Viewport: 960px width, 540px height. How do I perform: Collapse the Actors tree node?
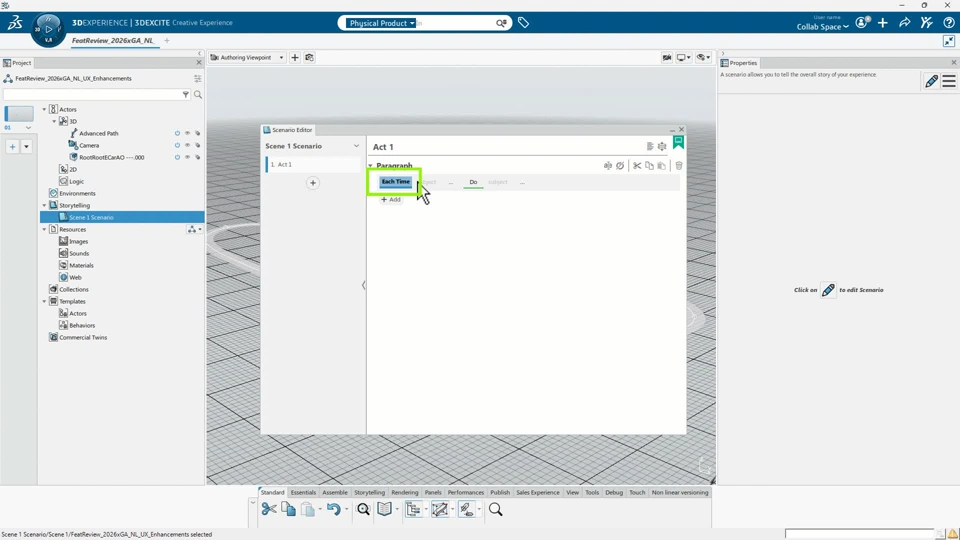44,109
